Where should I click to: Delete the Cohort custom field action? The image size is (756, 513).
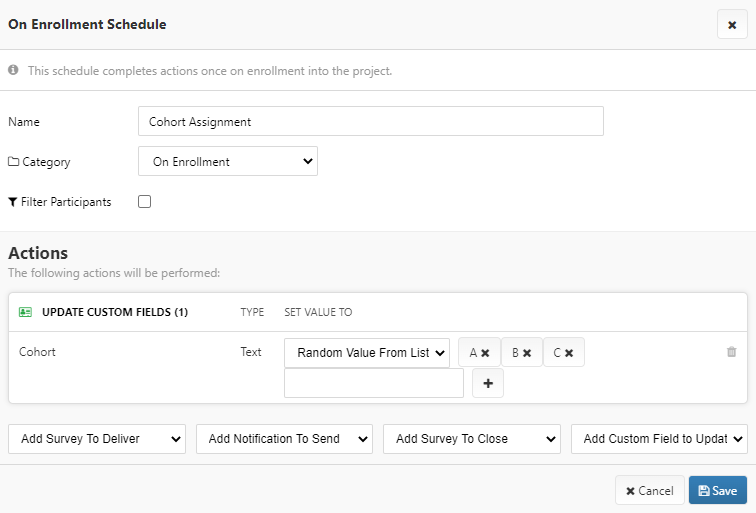(731, 352)
